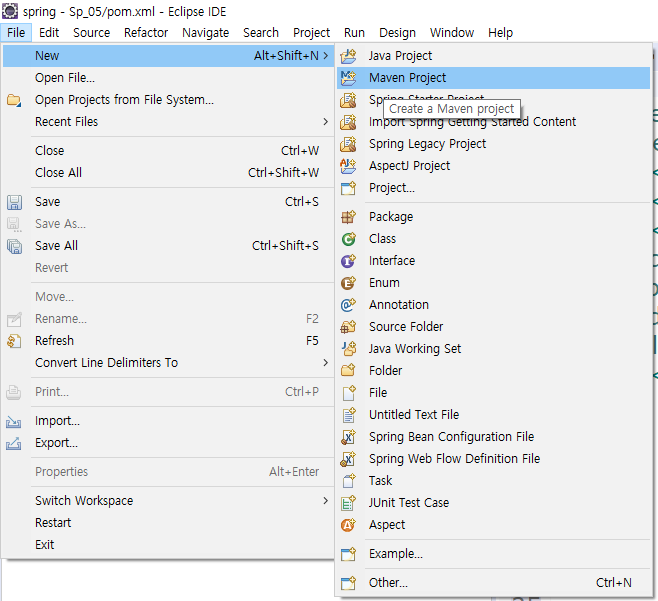This screenshot has height=601, width=658.
Task: Expand the Switch Workspace submenu arrow
Action: click(x=326, y=501)
